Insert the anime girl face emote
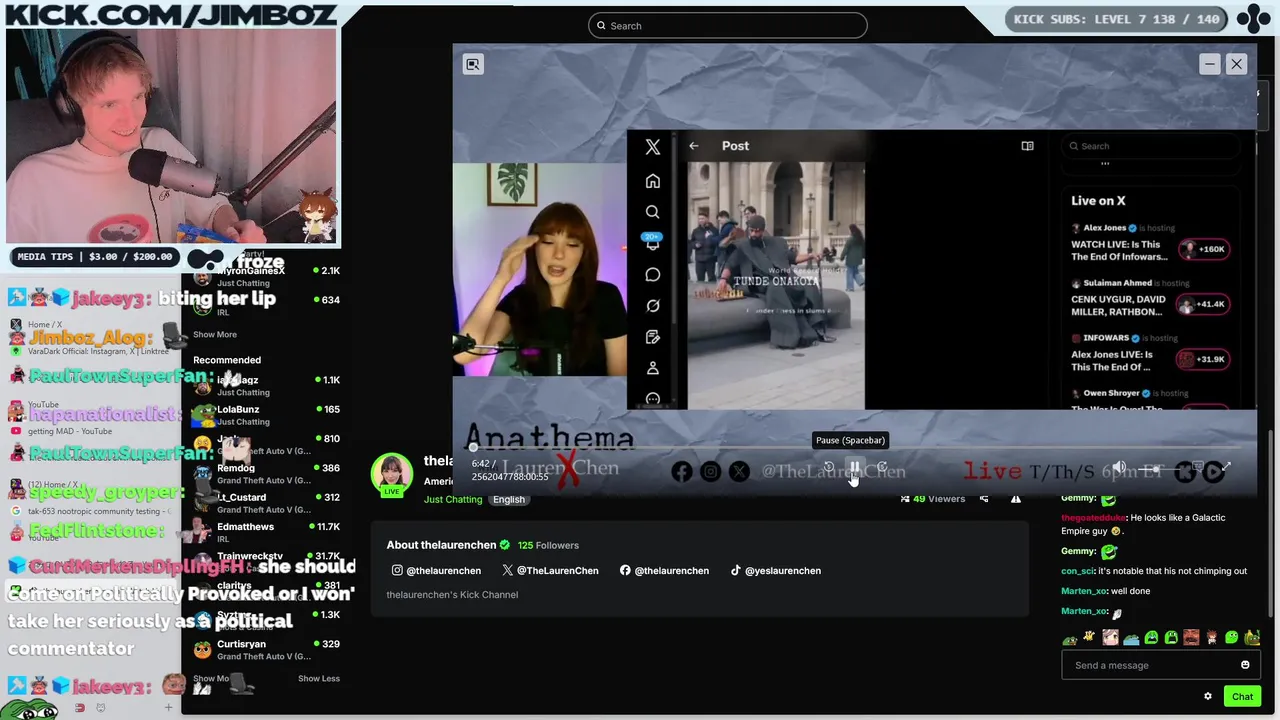Viewport: 1280px width, 720px height. click(x=1110, y=637)
